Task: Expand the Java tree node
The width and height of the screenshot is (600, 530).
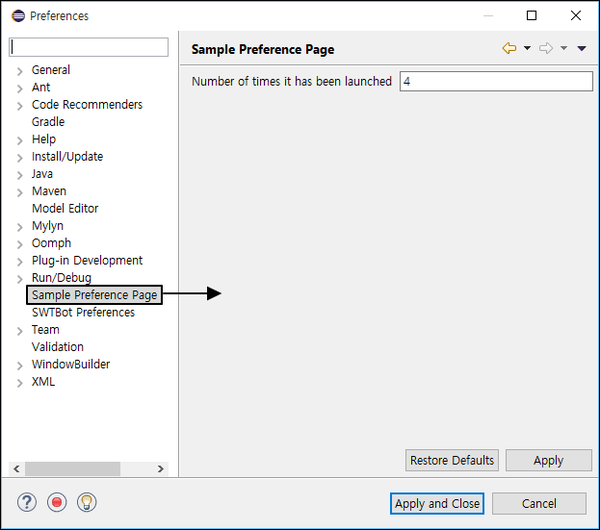Action: 20,175
